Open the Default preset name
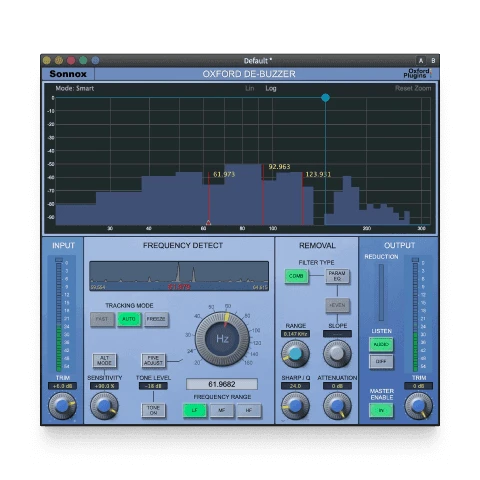This screenshot has width=480, height=480. click(257, 61)
